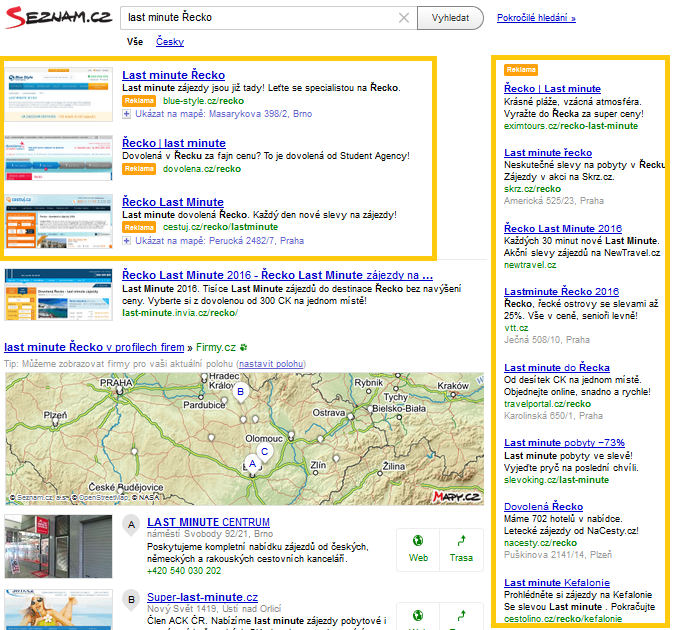This screenshot has height=630, width=673.
Task: Click the Firmy.cz paw icon
Action: click(244, 347)
